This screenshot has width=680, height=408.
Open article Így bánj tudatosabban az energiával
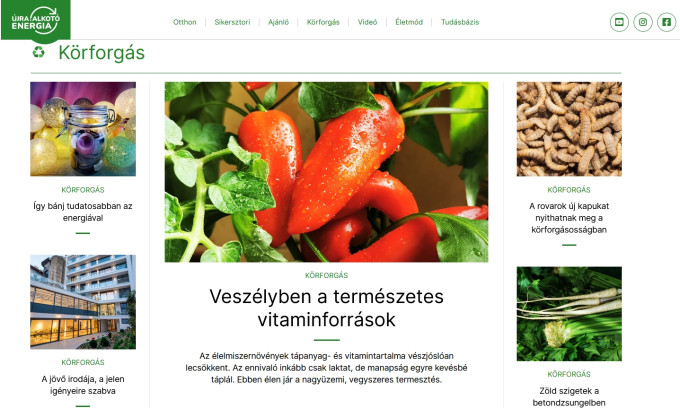(x=83, y=212)
